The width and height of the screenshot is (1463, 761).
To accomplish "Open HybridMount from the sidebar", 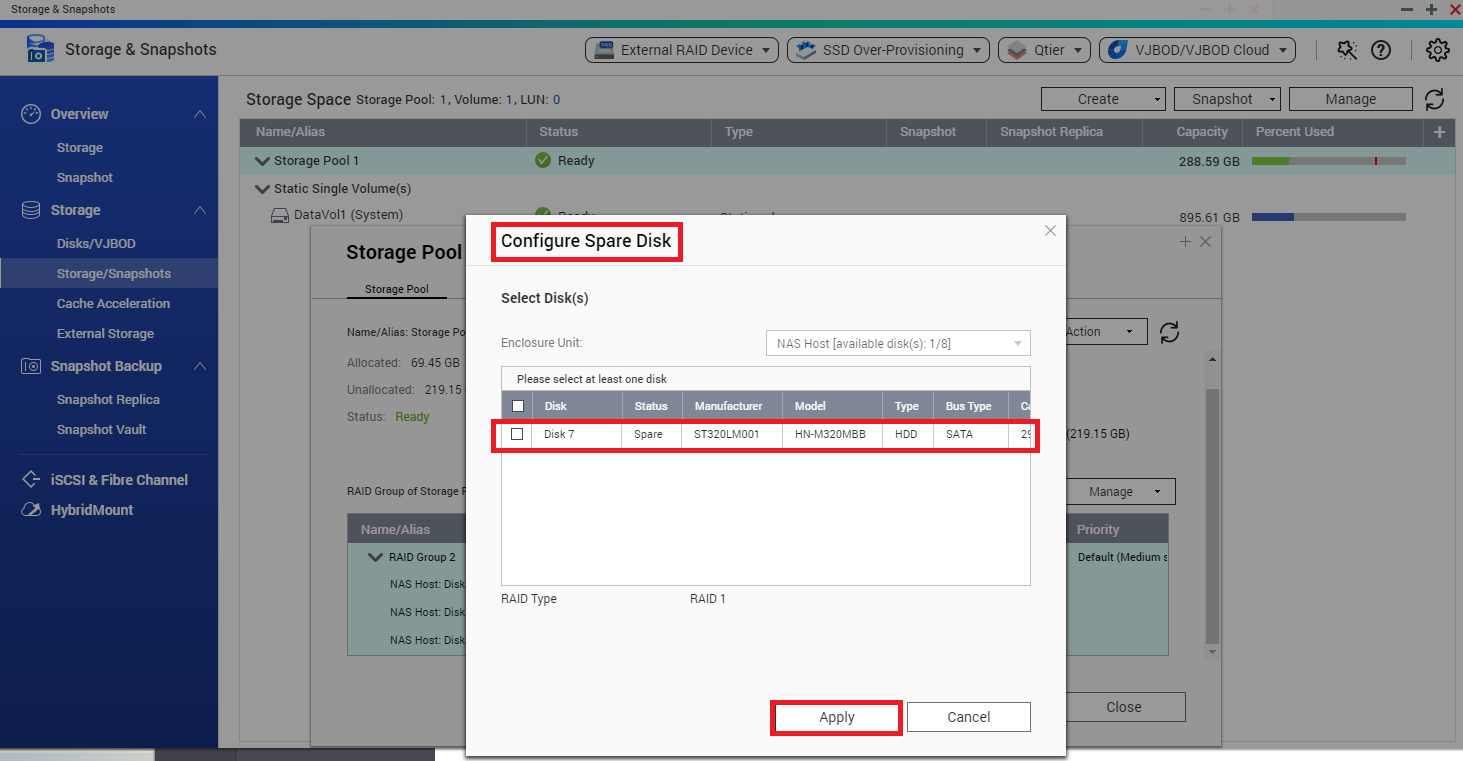I will [94, 510].
